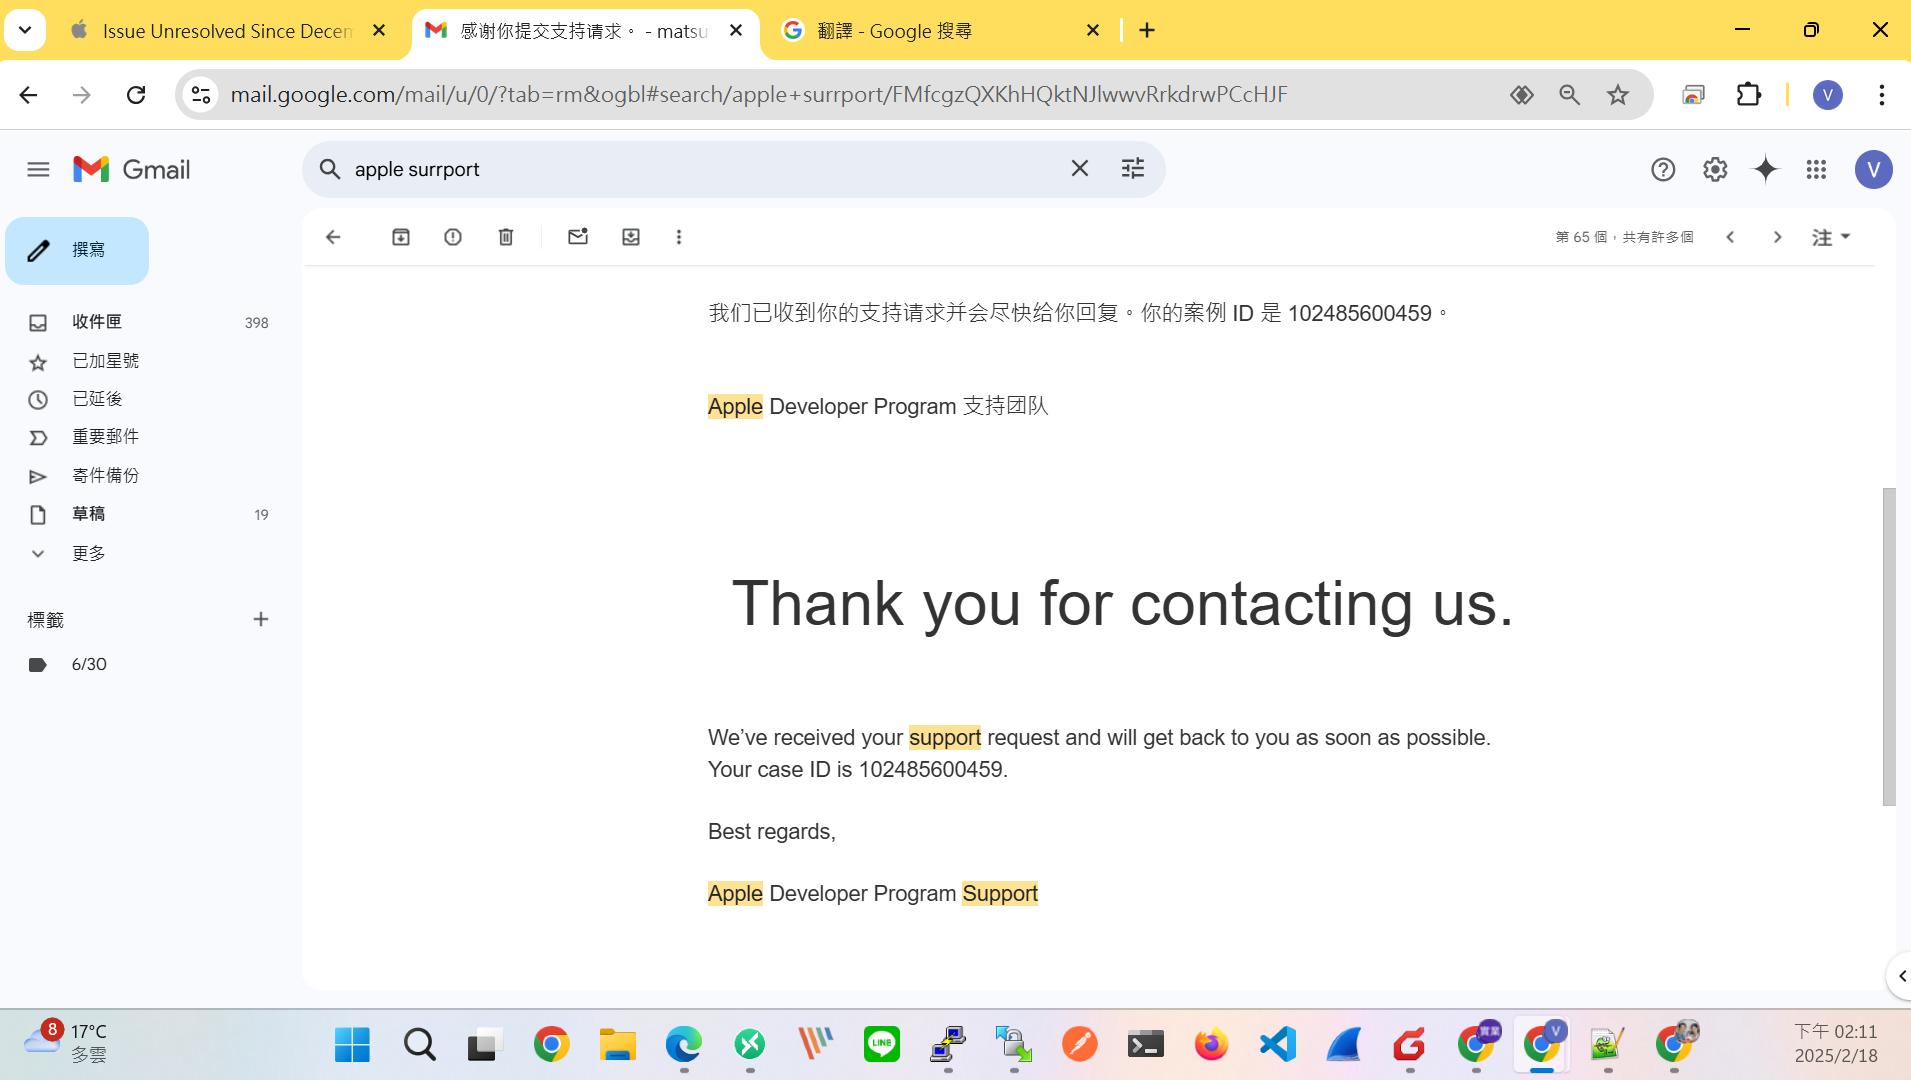
Task: Expand side panel arrow at right edge
Action: [x=1901, y=976]
